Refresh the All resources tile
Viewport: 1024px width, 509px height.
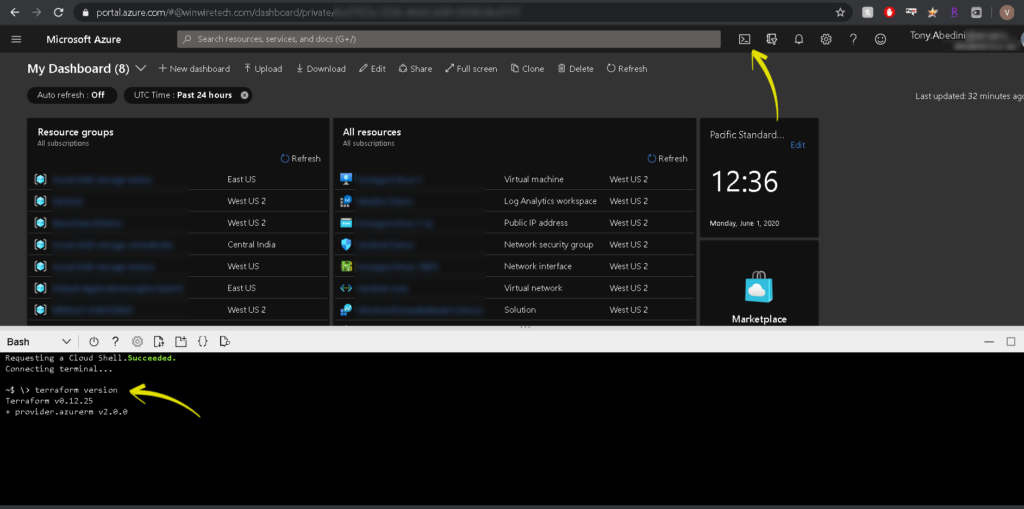click(667, 159)
